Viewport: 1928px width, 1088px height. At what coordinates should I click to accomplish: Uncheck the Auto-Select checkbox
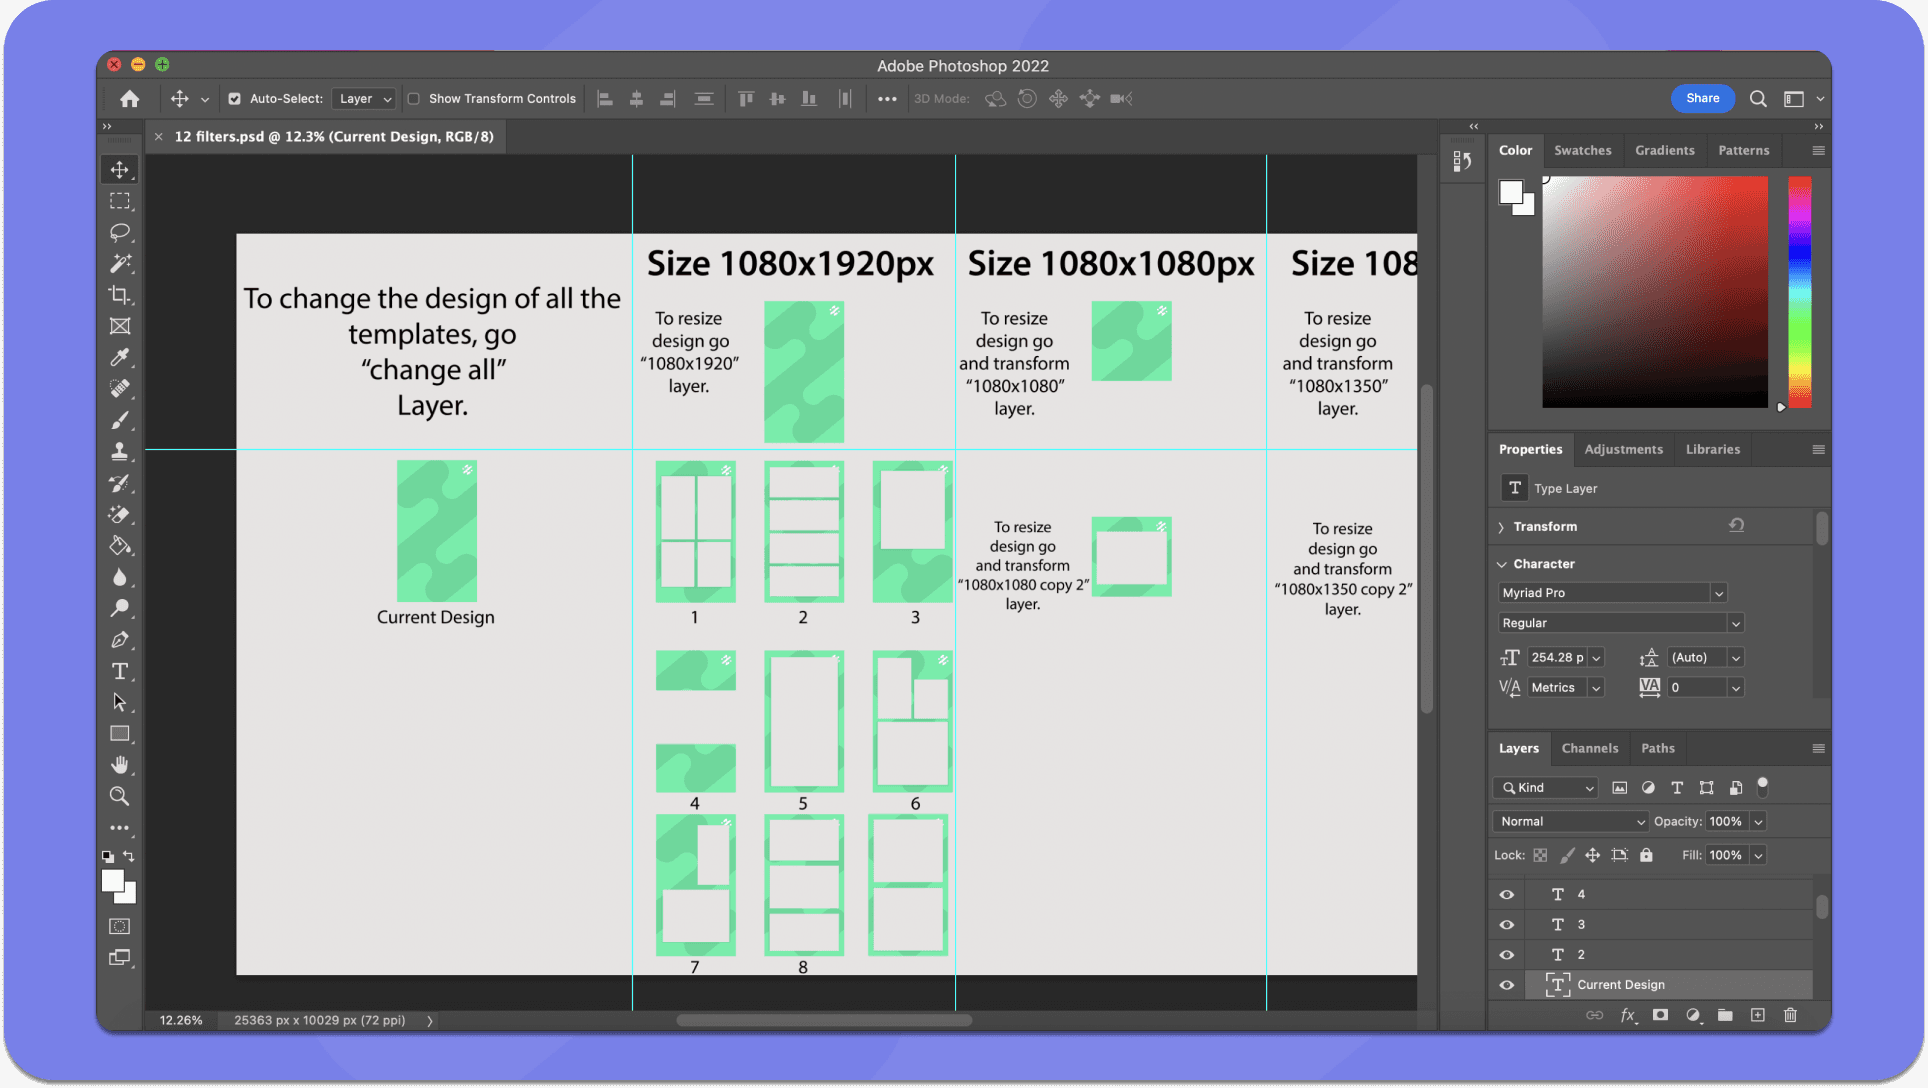(x=234, y=99)
